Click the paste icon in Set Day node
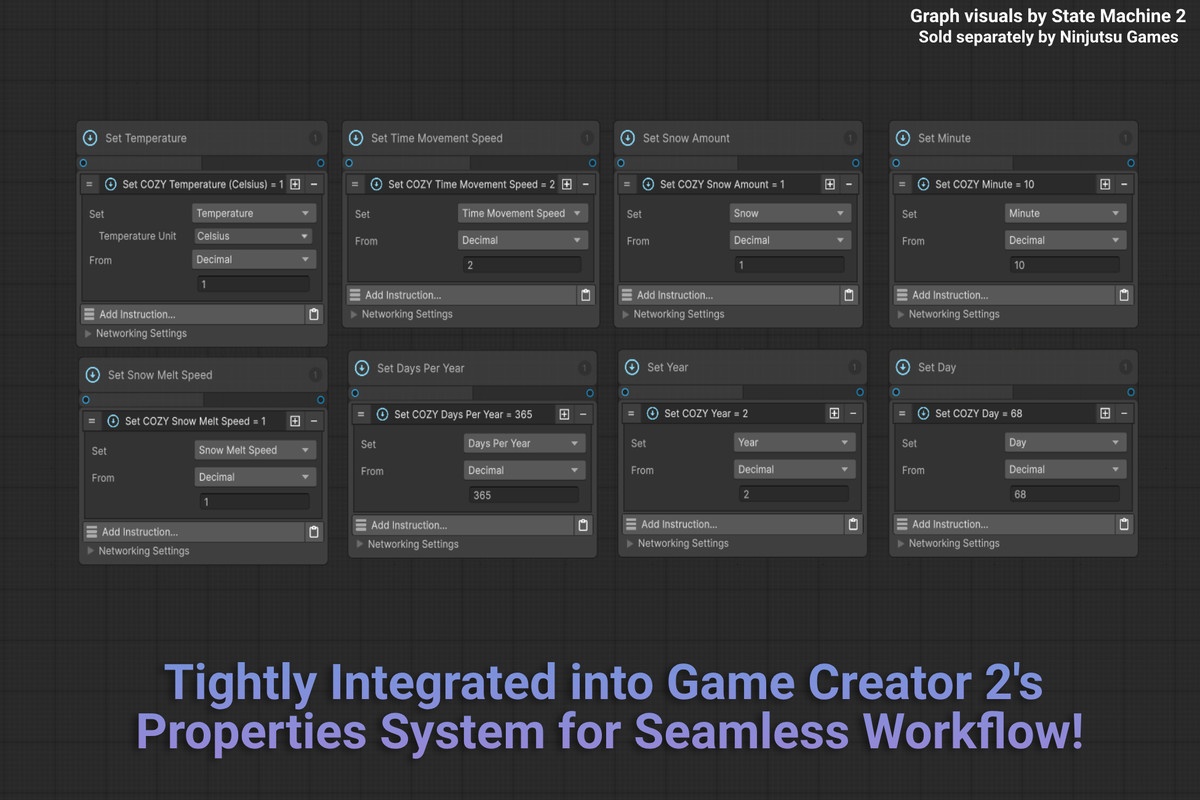This screenshot has width=1200, height=800. 1123,524
